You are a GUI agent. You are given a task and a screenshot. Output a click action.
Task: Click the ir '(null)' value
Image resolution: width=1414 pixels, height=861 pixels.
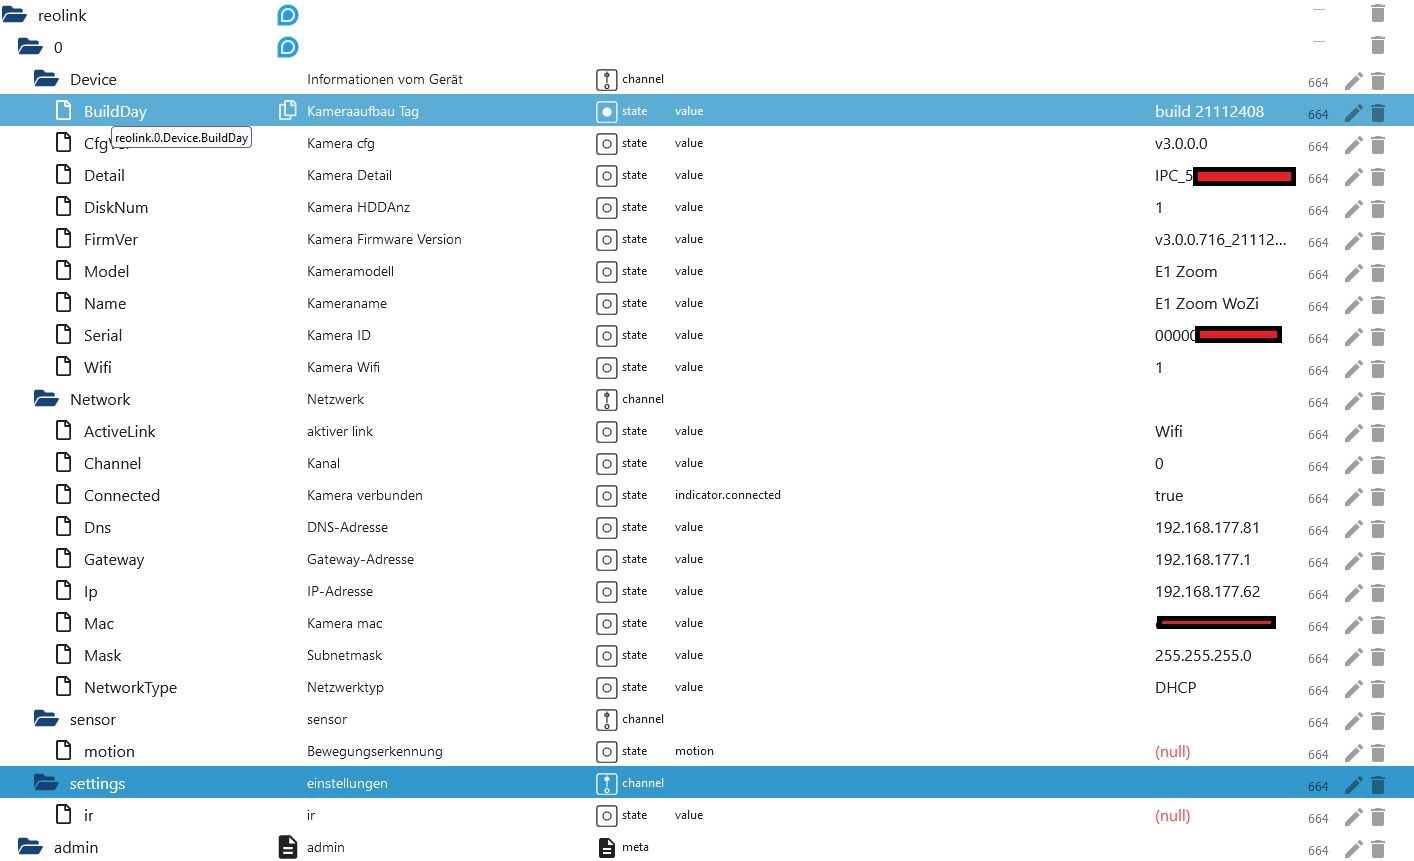[x=1173, y=815]
